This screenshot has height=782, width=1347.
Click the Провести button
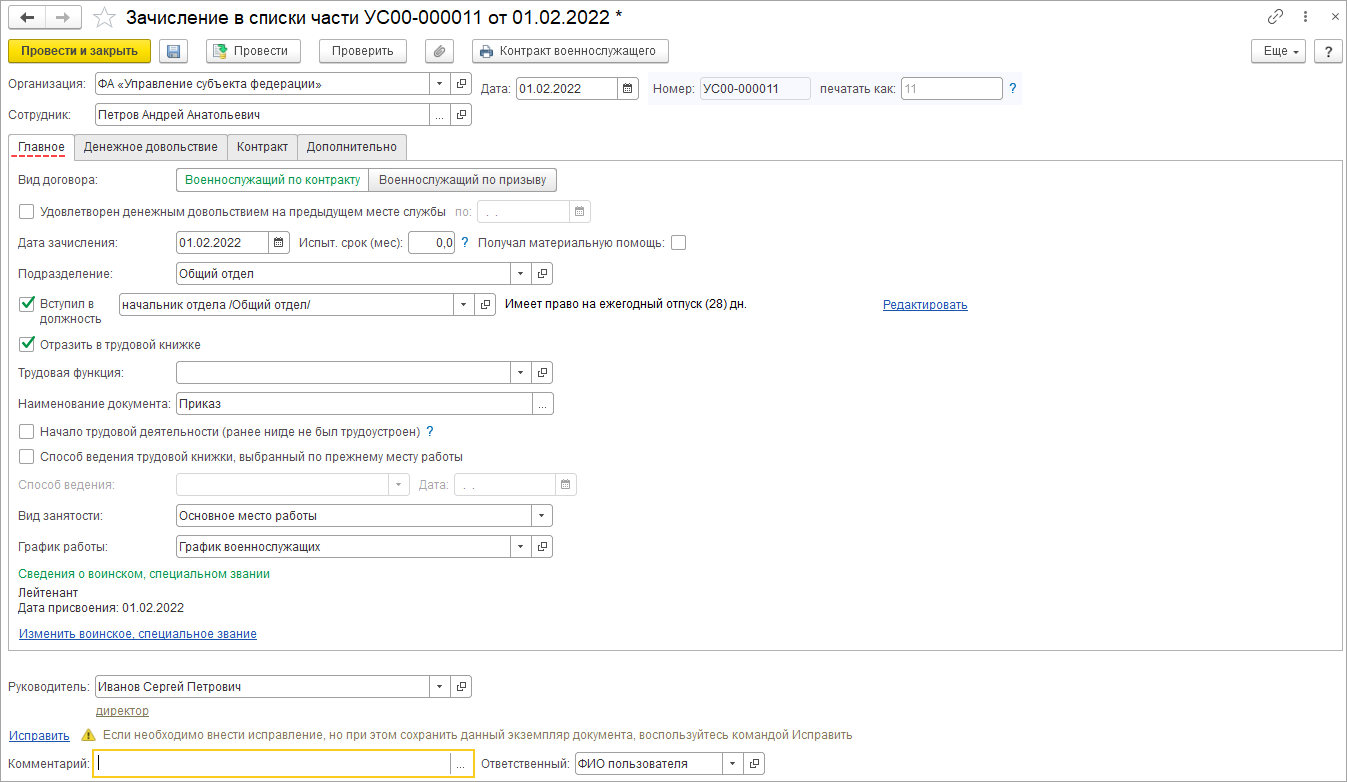(251, 51)
